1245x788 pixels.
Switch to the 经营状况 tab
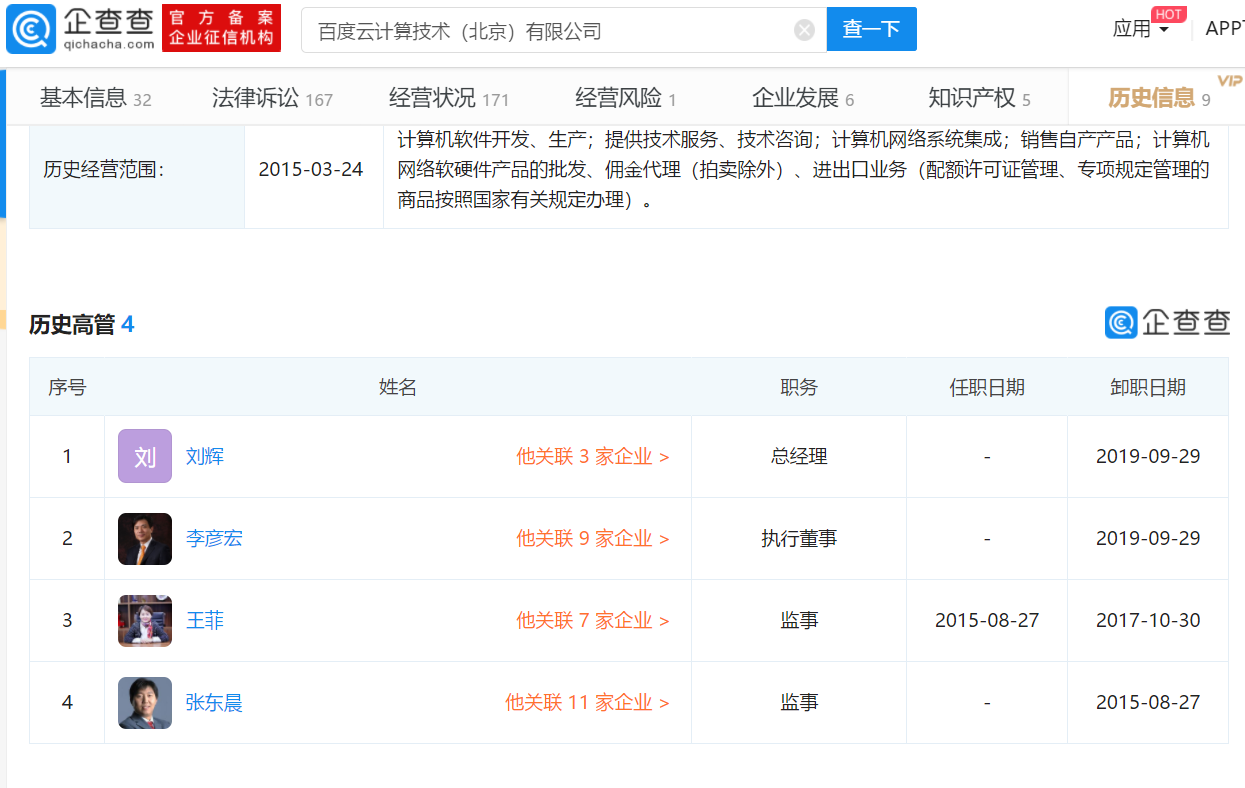point(449,98)
